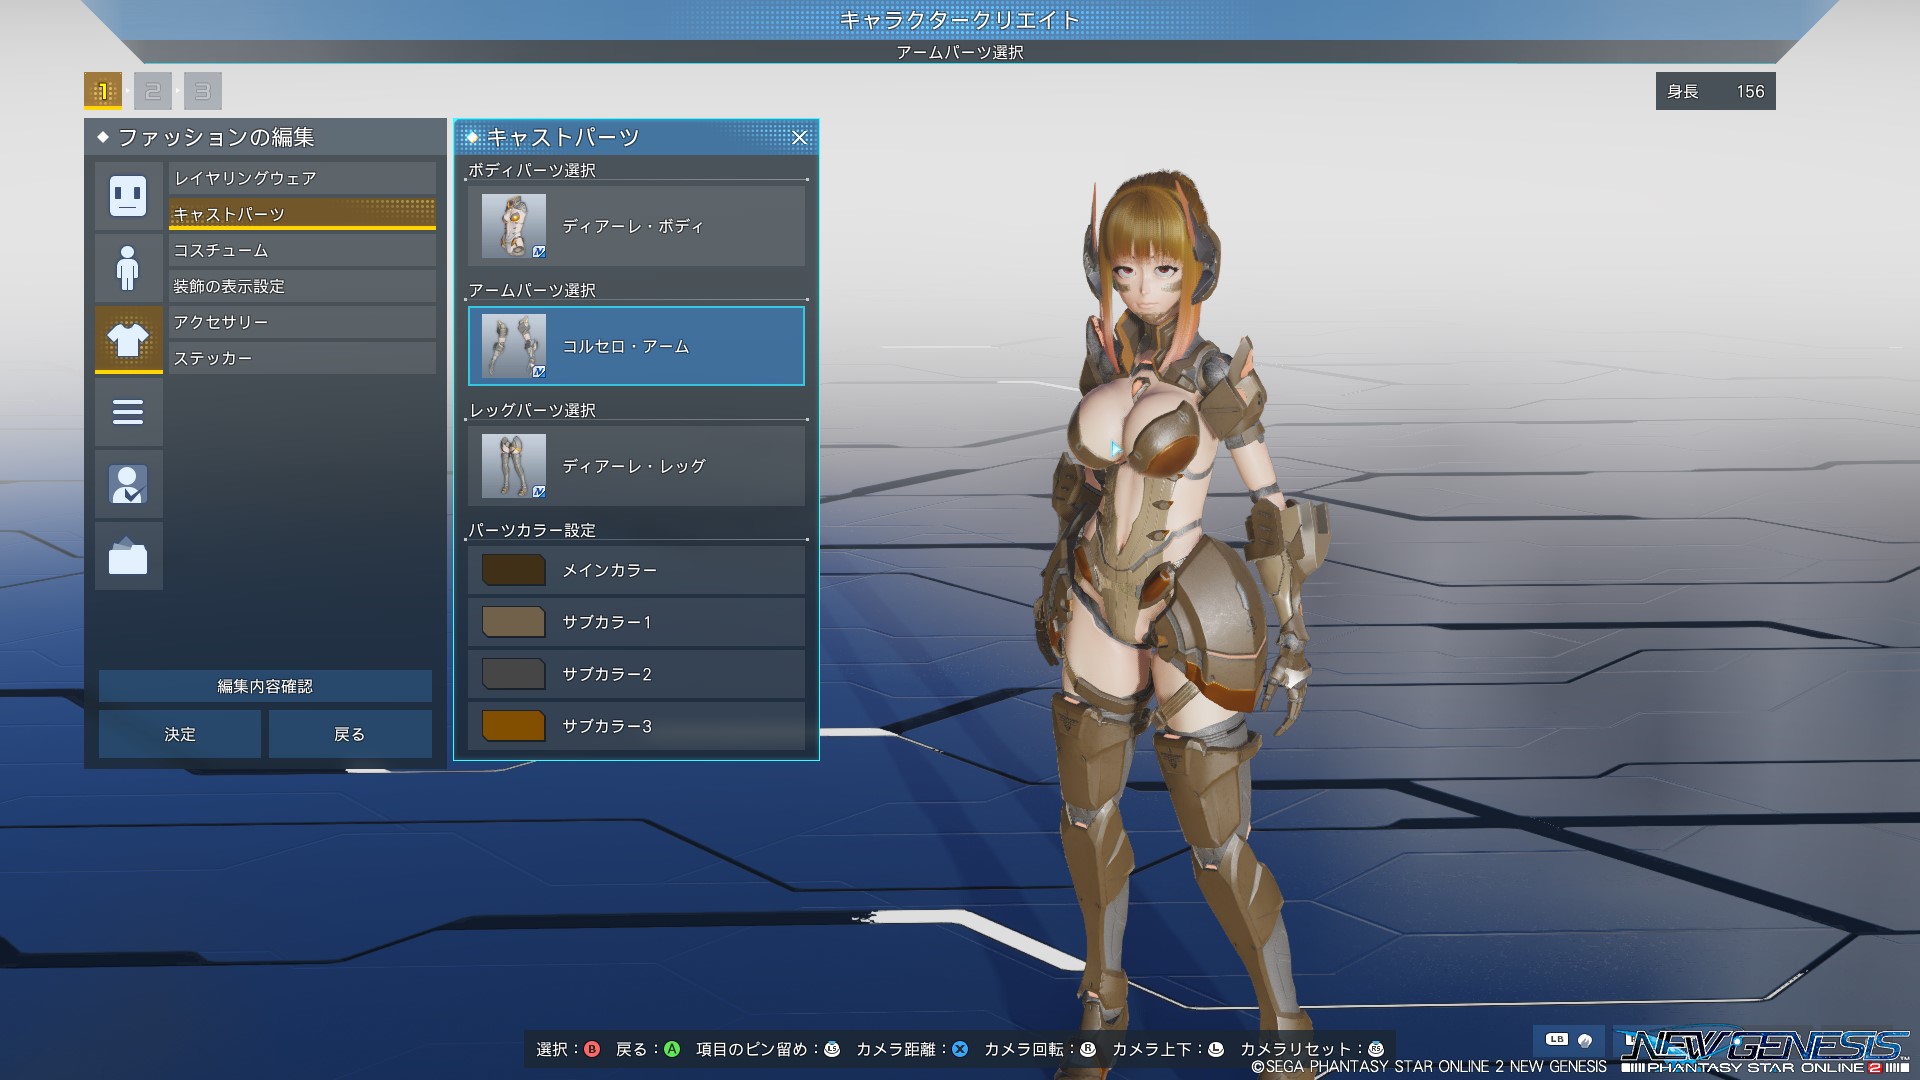Screen dimensions: 1920x1080
Task: Select キャストパーツ menu item
Action: 302,214
